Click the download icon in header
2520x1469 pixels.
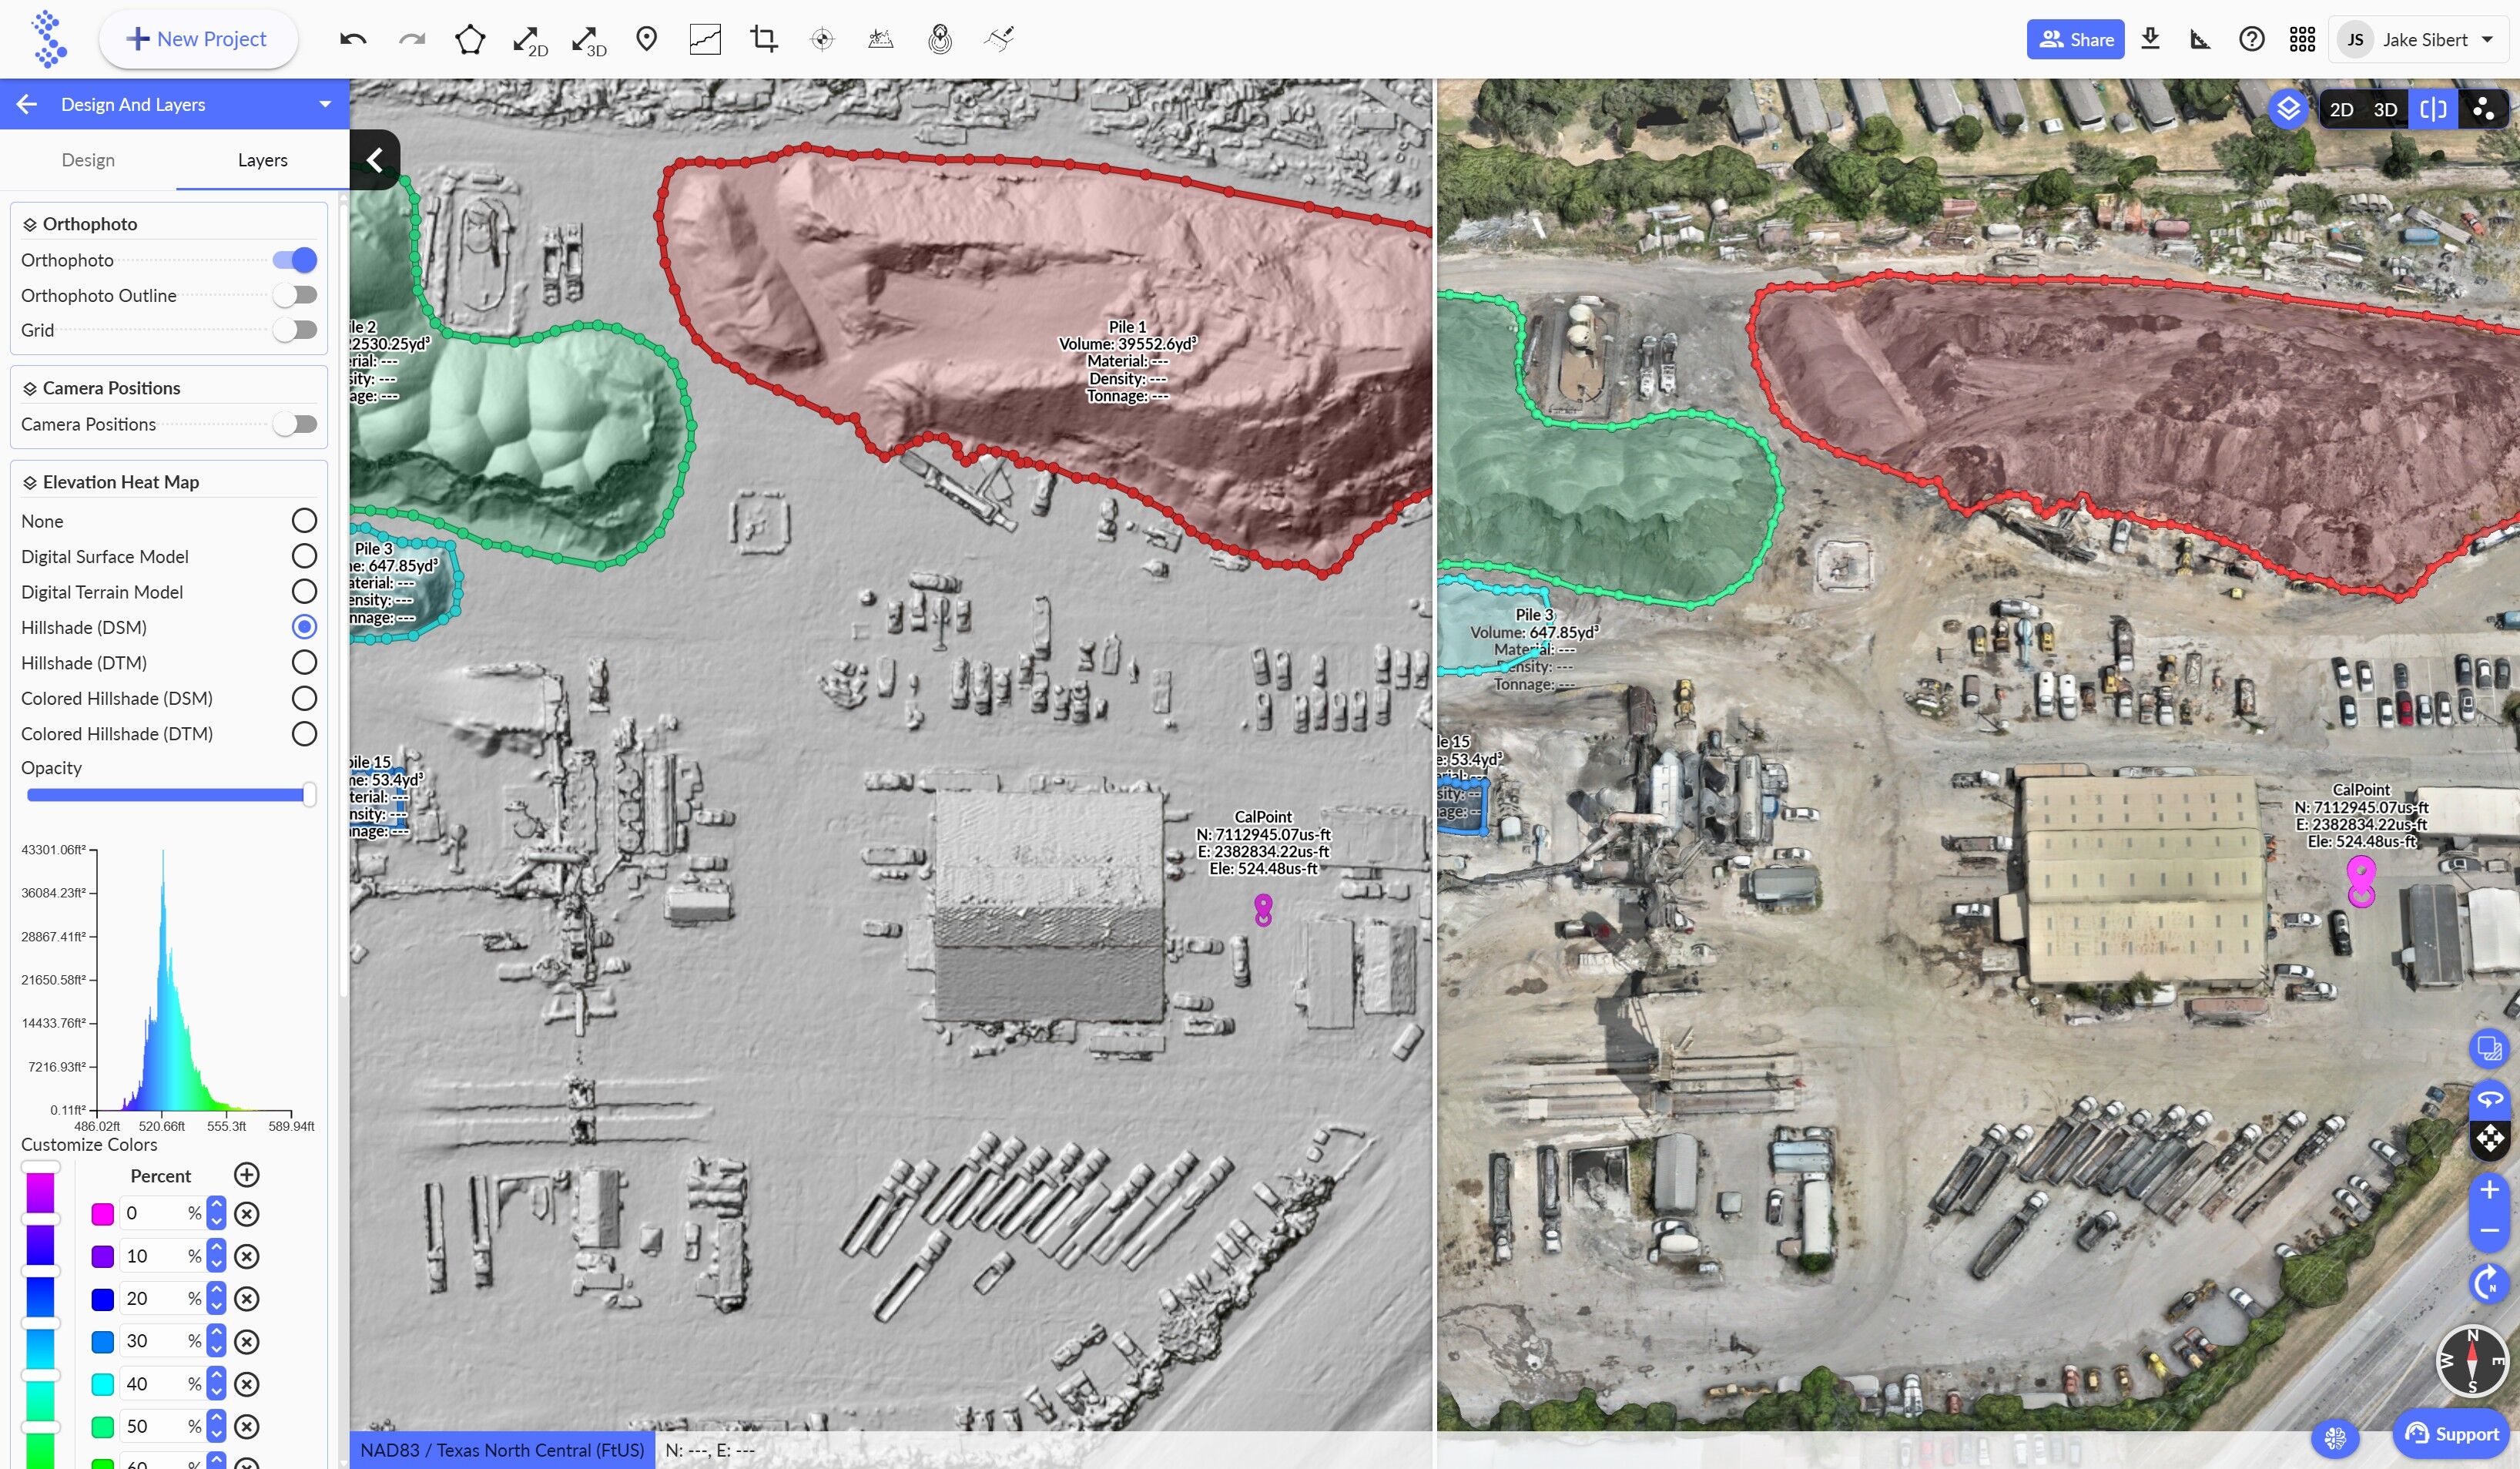tap(2151, 39)
